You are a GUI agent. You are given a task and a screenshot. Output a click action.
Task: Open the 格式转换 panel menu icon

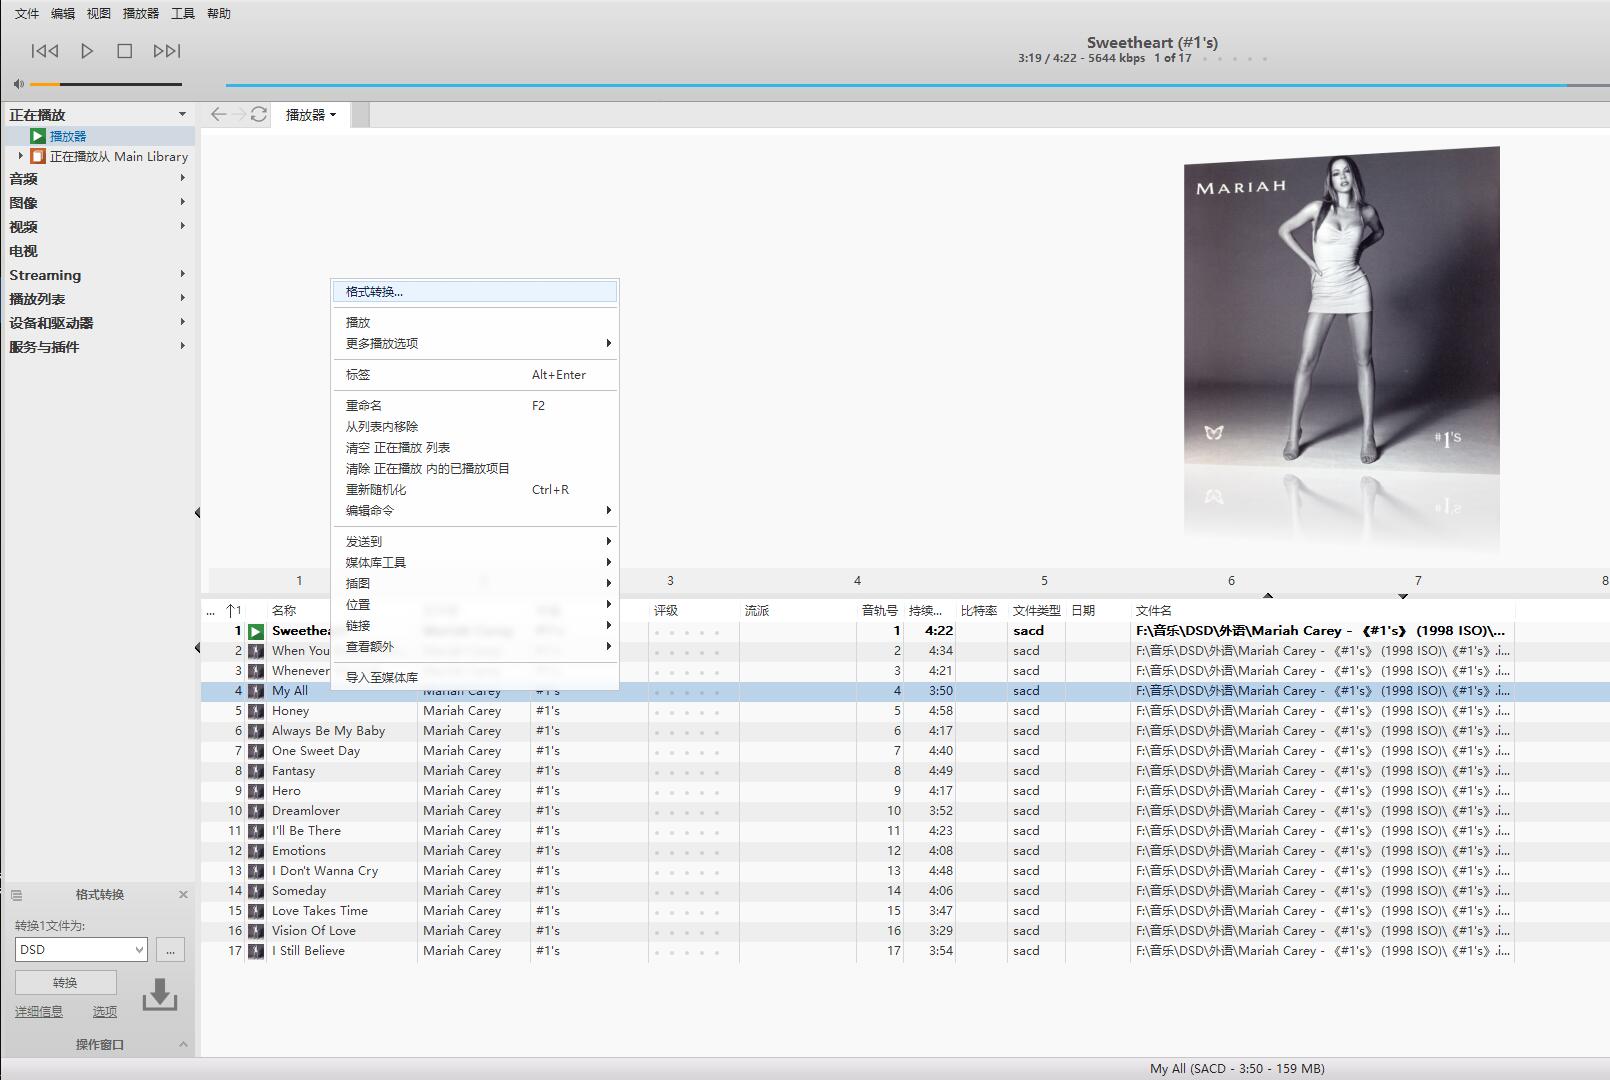pyautogui.click(x=16, y=895)
